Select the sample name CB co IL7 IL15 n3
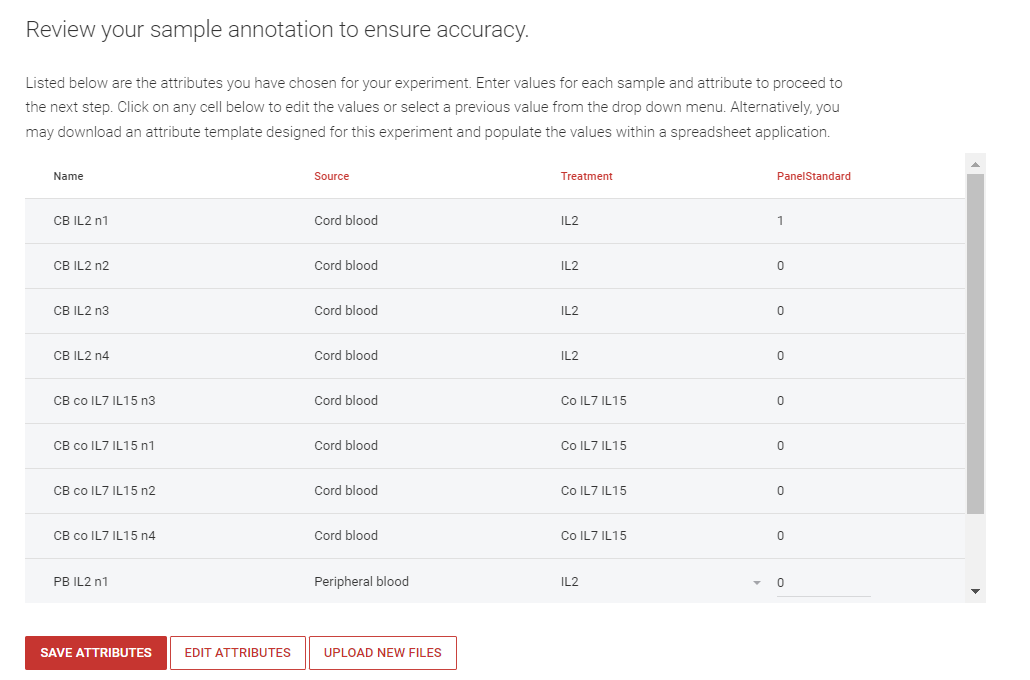The image size is (1030, 680). (x=104, y=401)
